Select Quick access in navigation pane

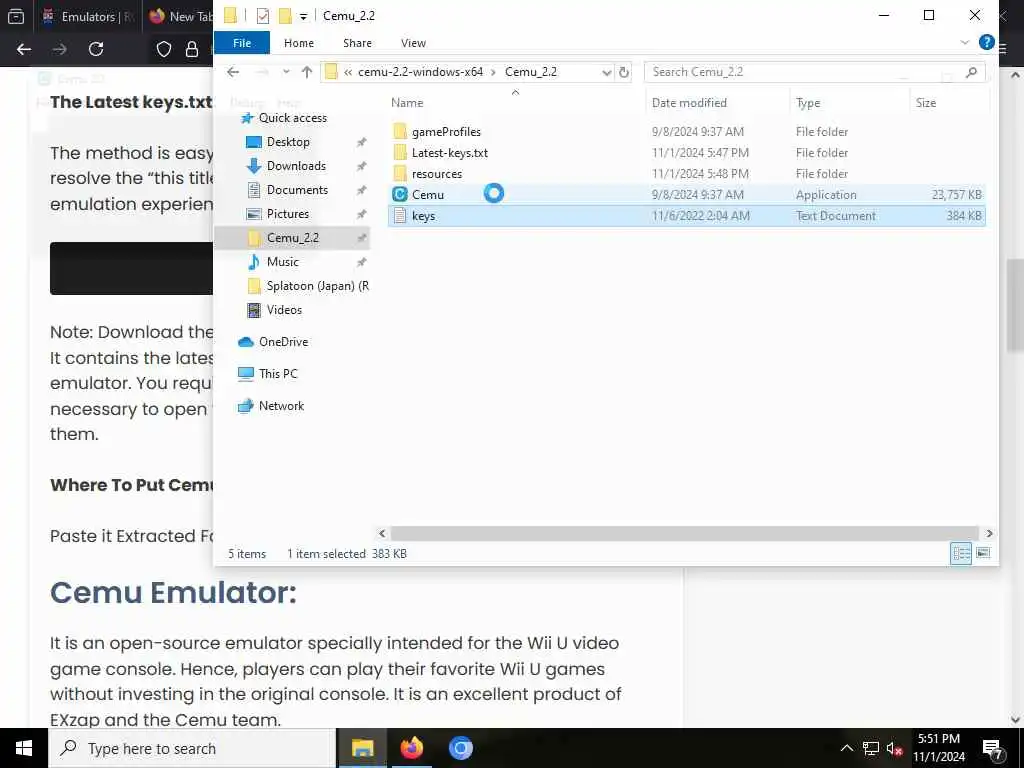(293, 118)
